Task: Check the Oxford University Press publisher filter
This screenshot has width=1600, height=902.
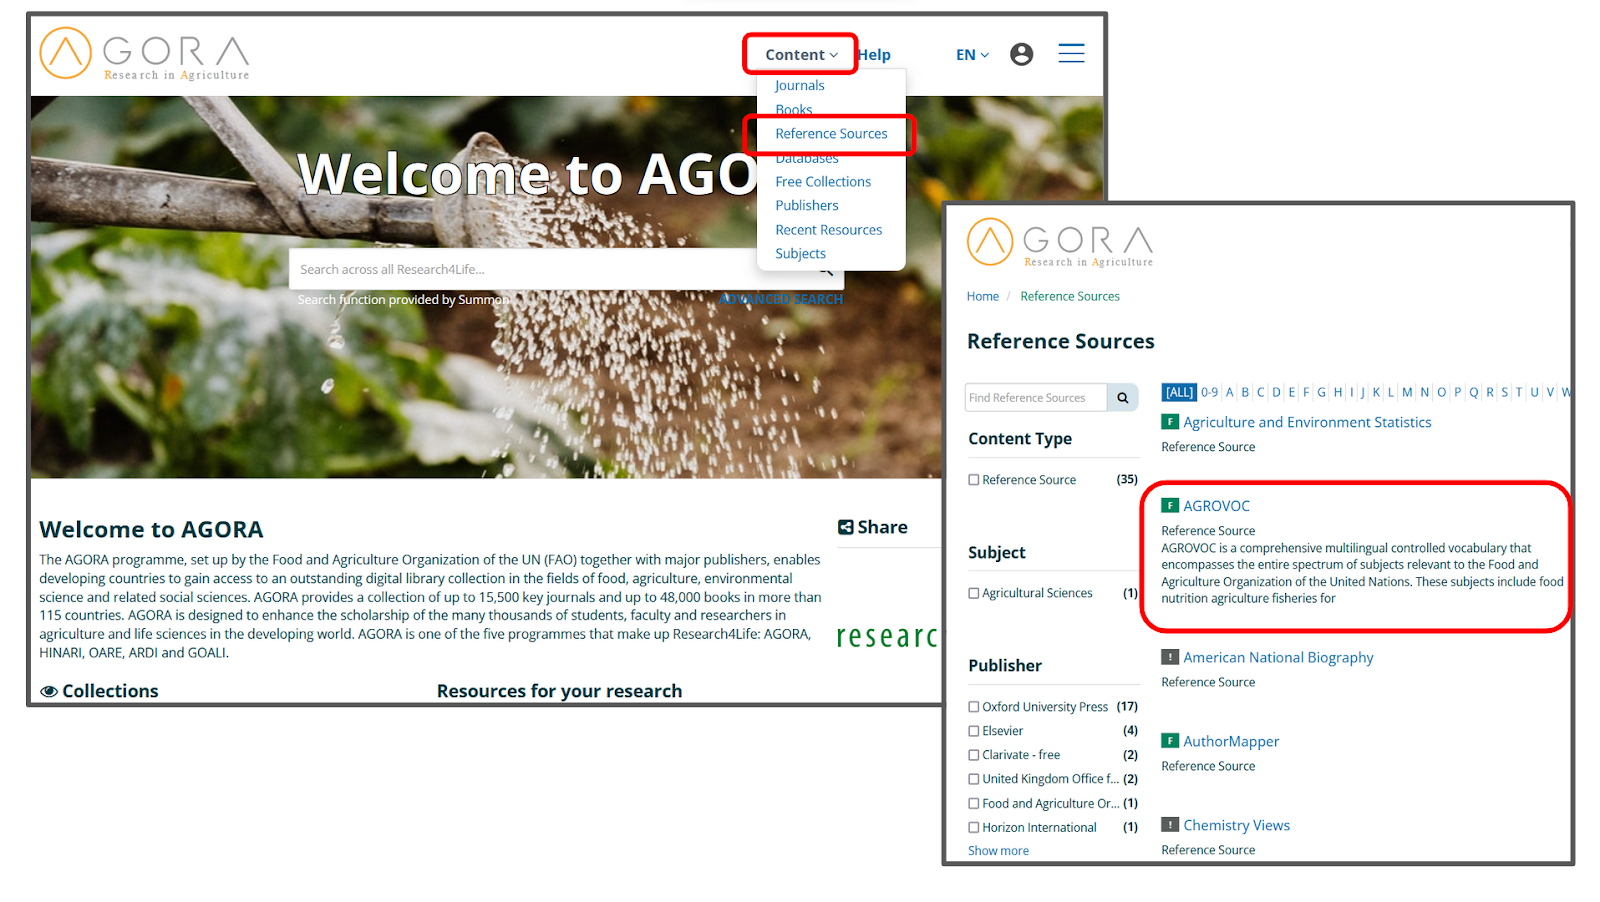Action: [x=974, y=707]
